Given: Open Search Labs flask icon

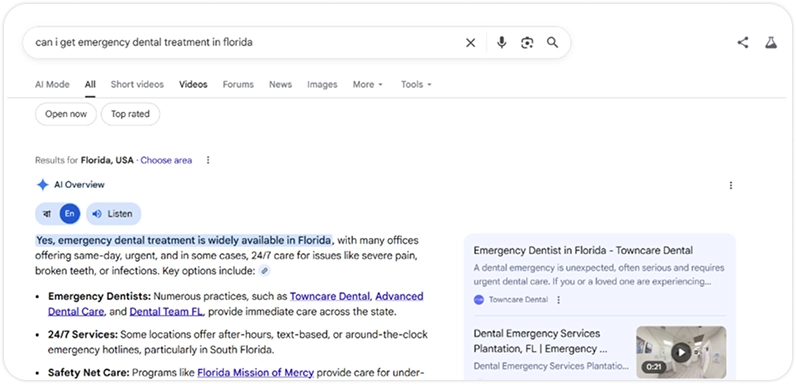Looking at the screenshot, I should tap(771, 43).
